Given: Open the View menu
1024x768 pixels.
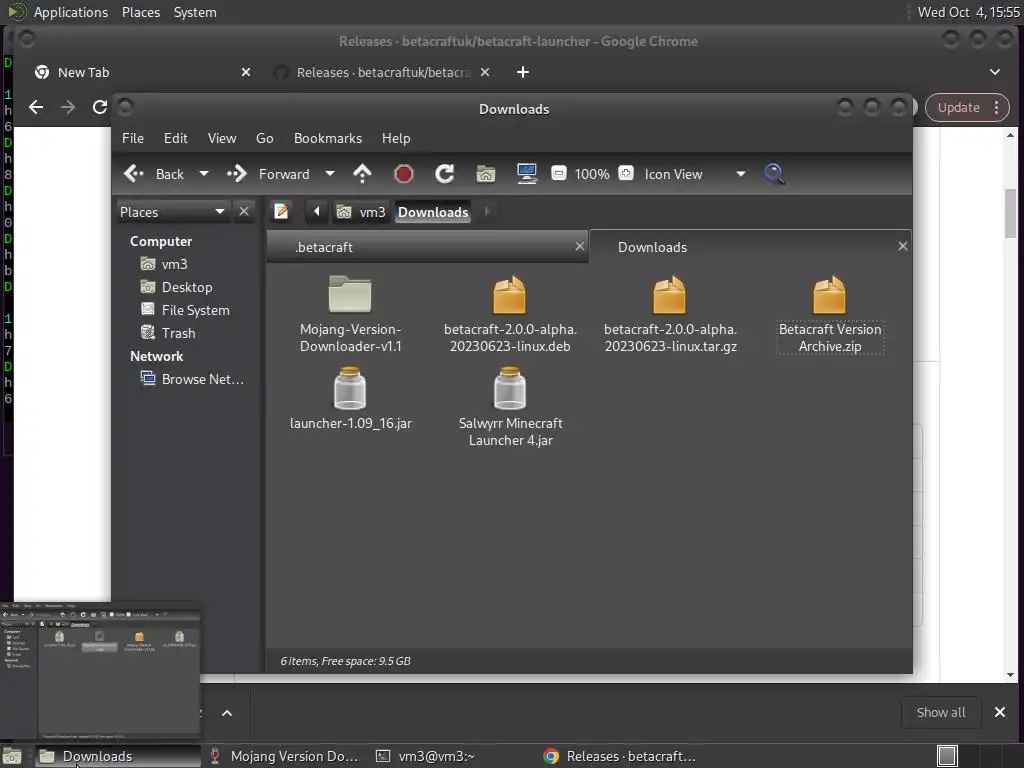Looking at the screenshot, I should pos(222,138).
